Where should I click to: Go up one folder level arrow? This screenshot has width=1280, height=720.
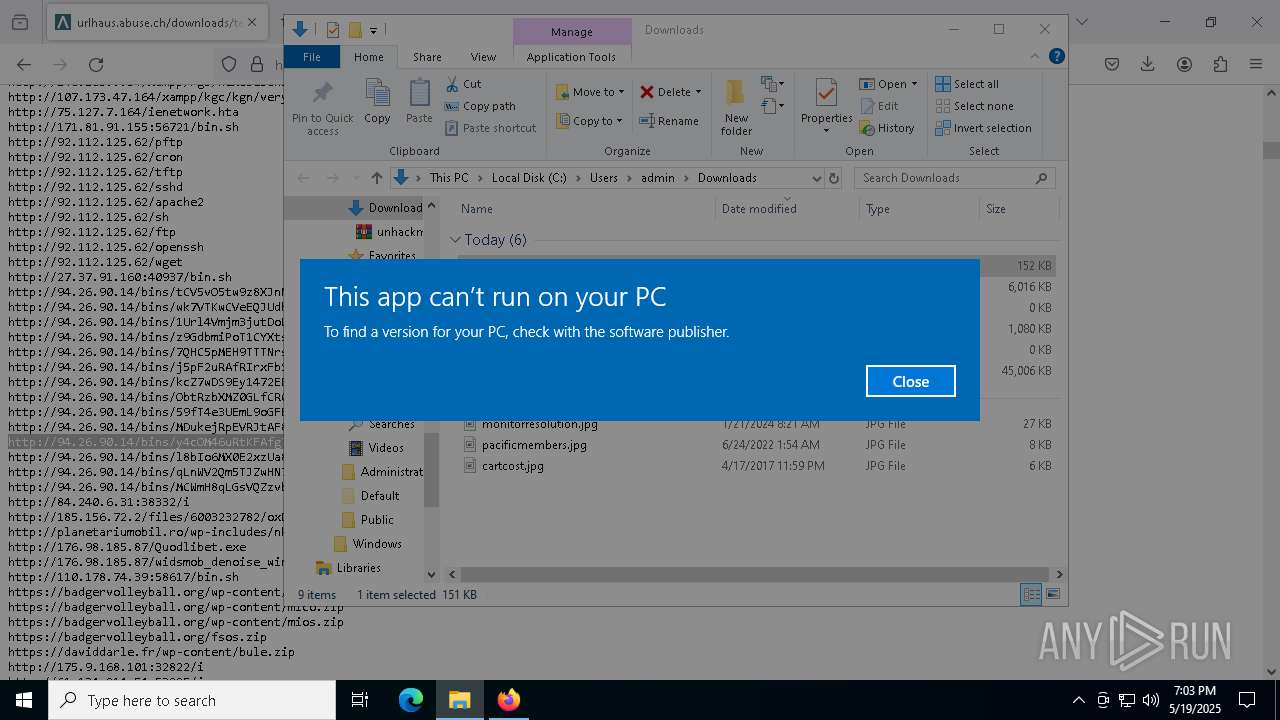coord(376,178)
